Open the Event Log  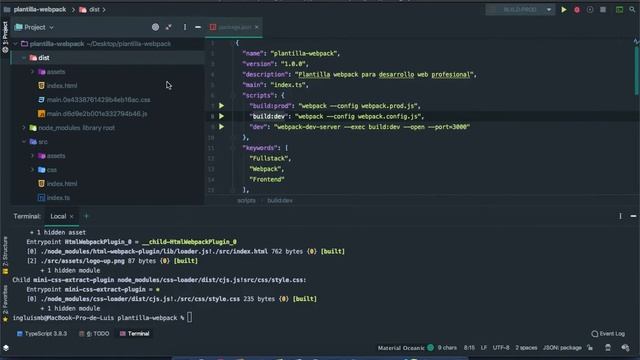pos(608,334)
